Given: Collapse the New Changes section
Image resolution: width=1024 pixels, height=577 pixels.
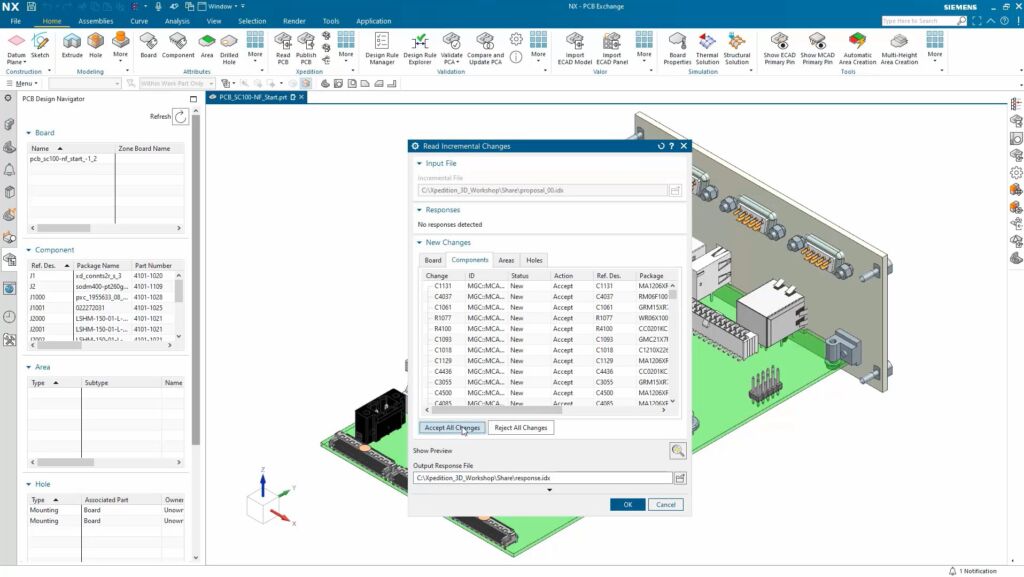Looking at the screenshot, I should [x=419, y=243].
